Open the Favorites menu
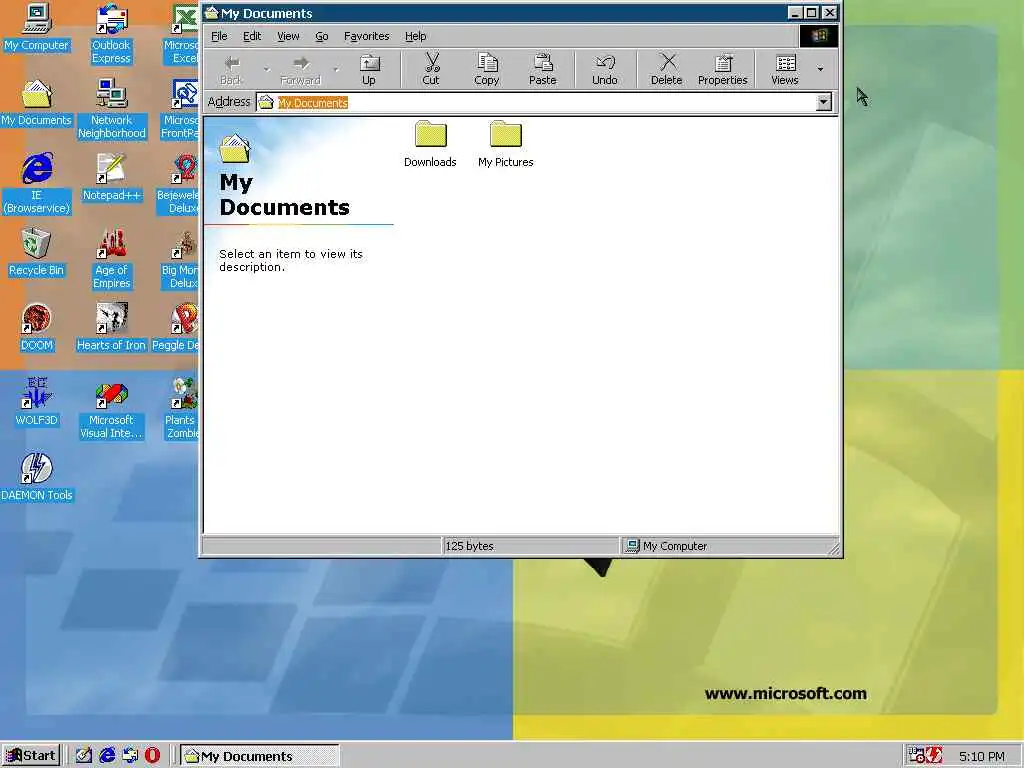The image size is (1024, 768). [x=366, y=36]
